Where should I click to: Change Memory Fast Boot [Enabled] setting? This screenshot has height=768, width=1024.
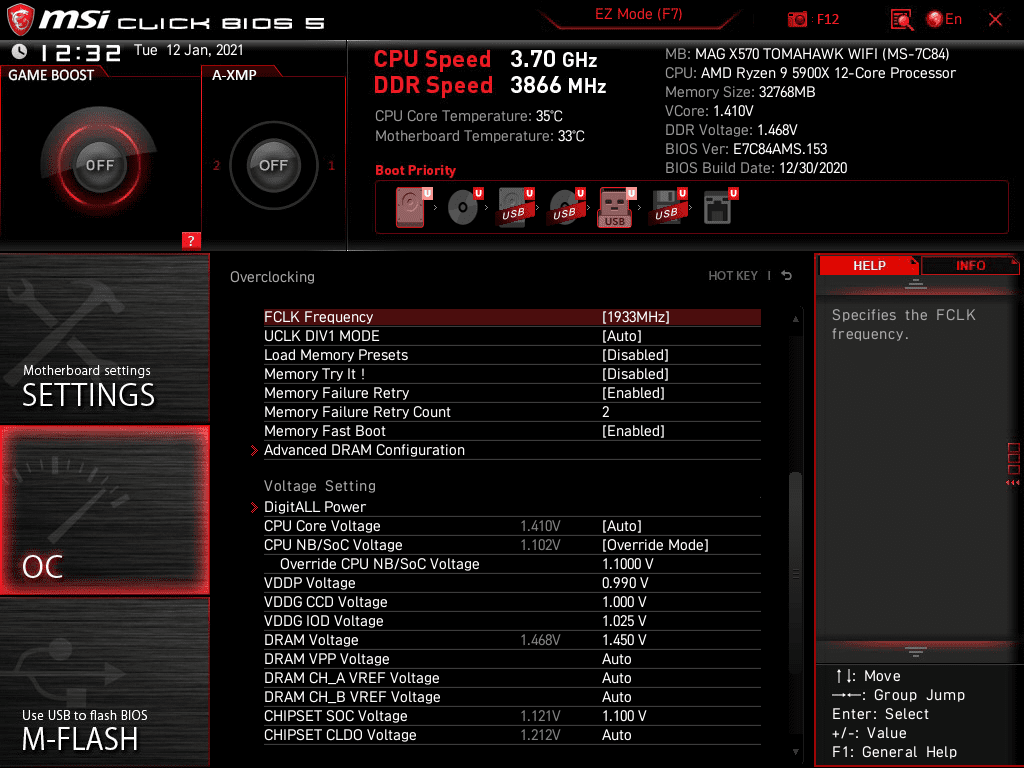click(512, 431)
